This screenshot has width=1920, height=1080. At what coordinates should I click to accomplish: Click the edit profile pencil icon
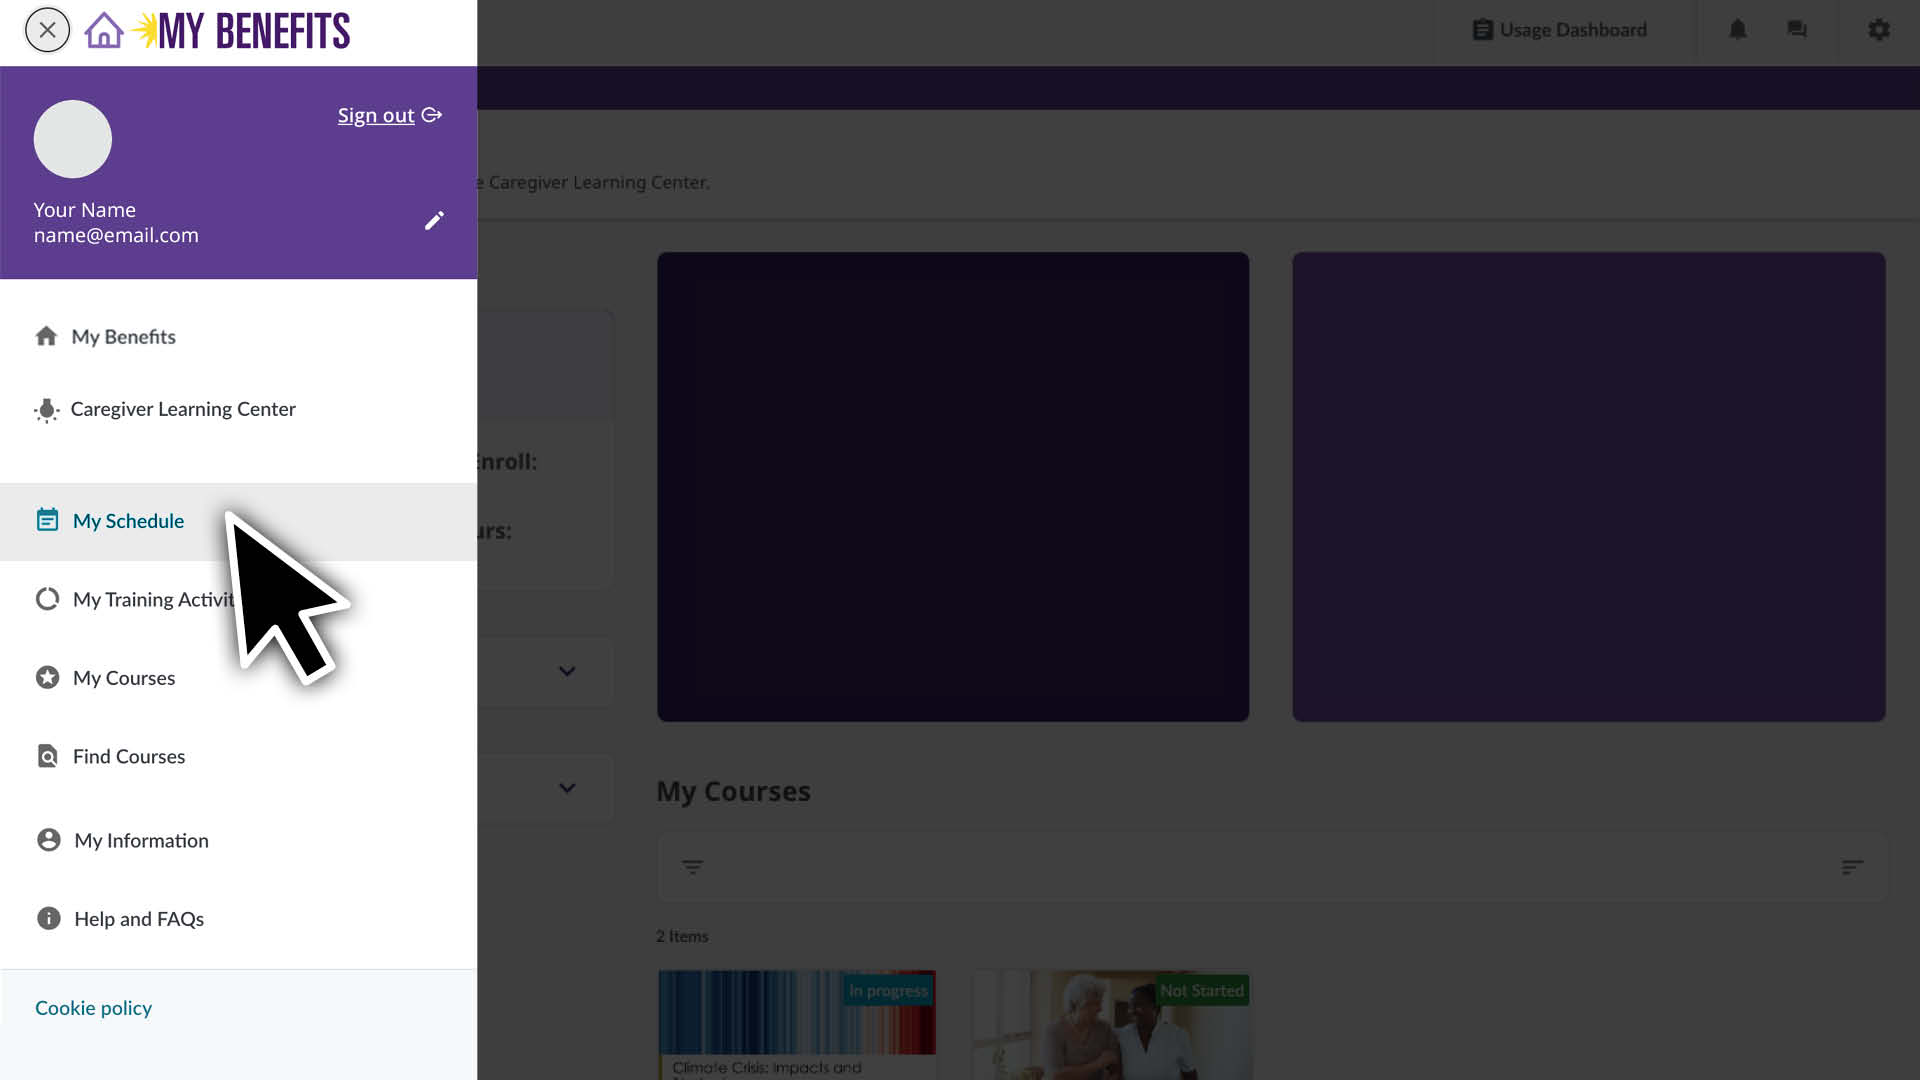[x=434, y=220]
